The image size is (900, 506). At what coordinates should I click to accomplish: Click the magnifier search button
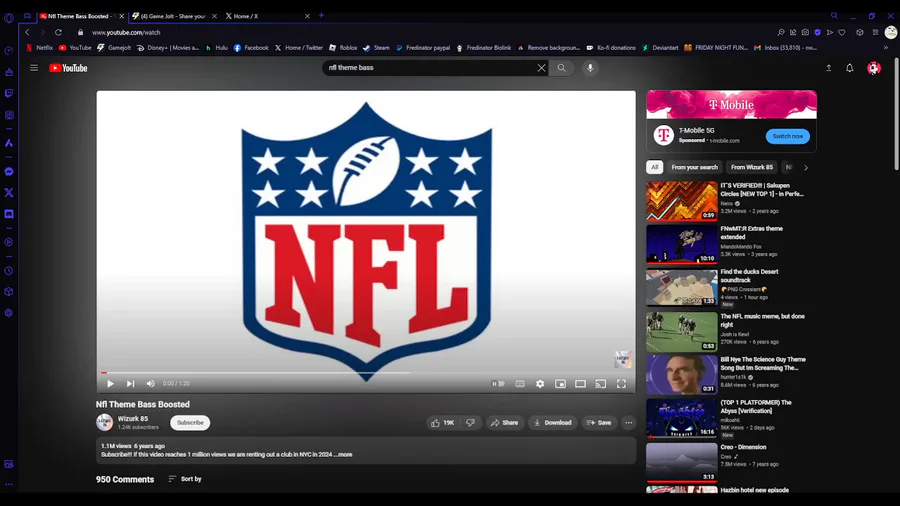561,68
